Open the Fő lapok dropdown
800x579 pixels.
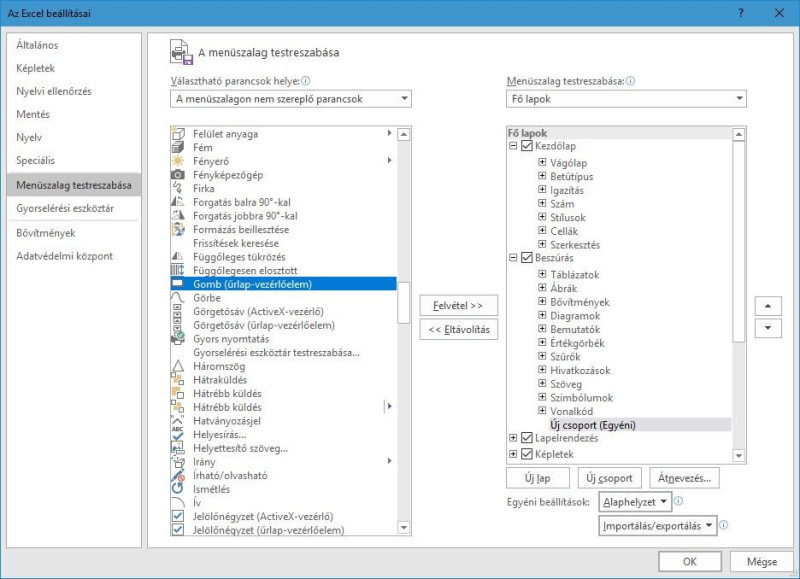point(626,99)
